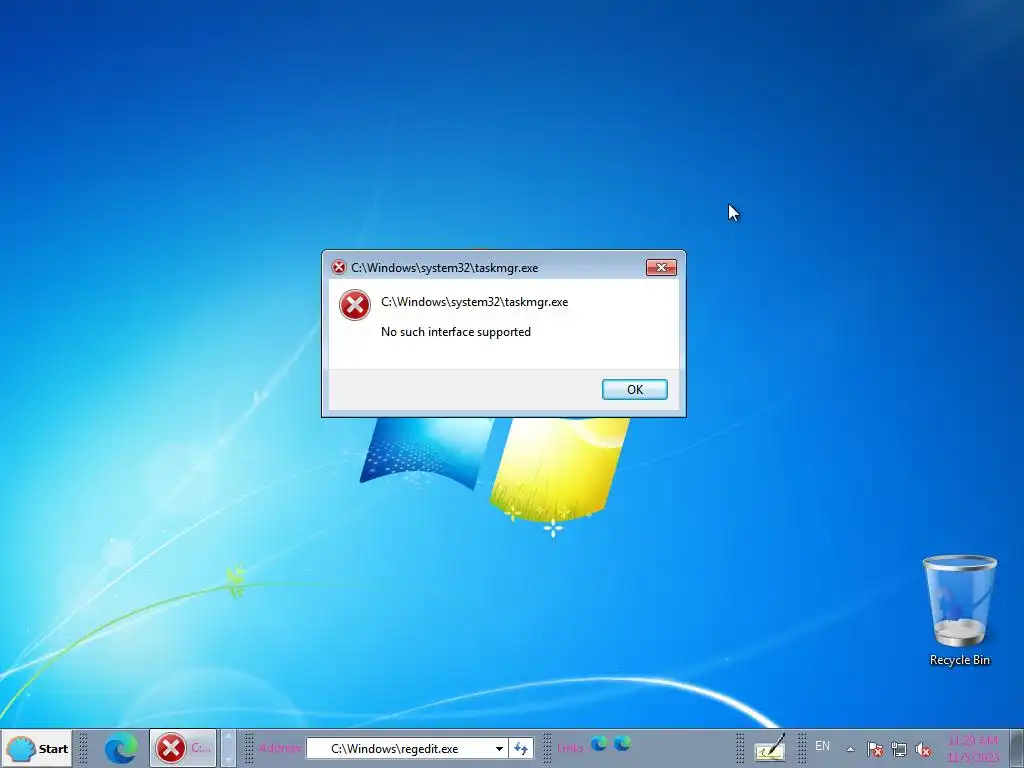The width and height of the screenshot is (1024, 768).
Task: Open the network status tray icon
Action: 899,749
